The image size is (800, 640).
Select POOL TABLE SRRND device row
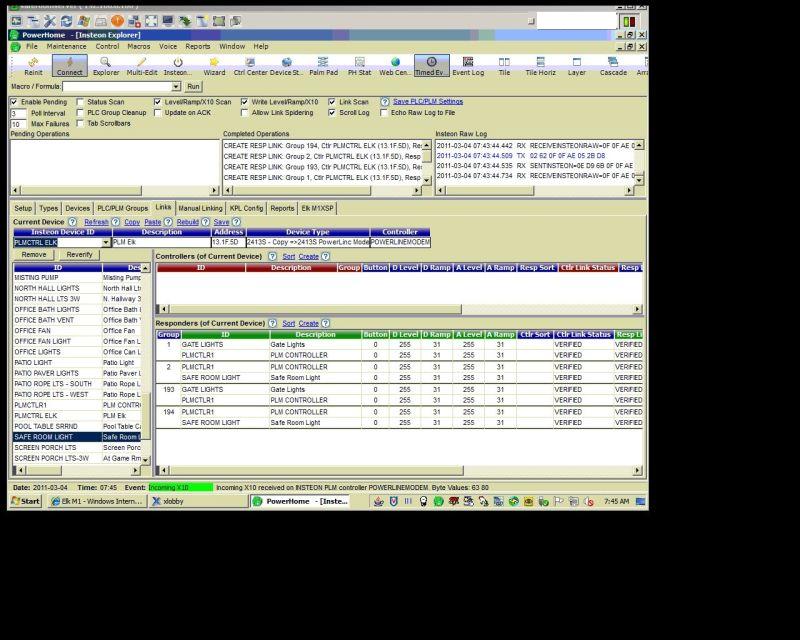78,426
